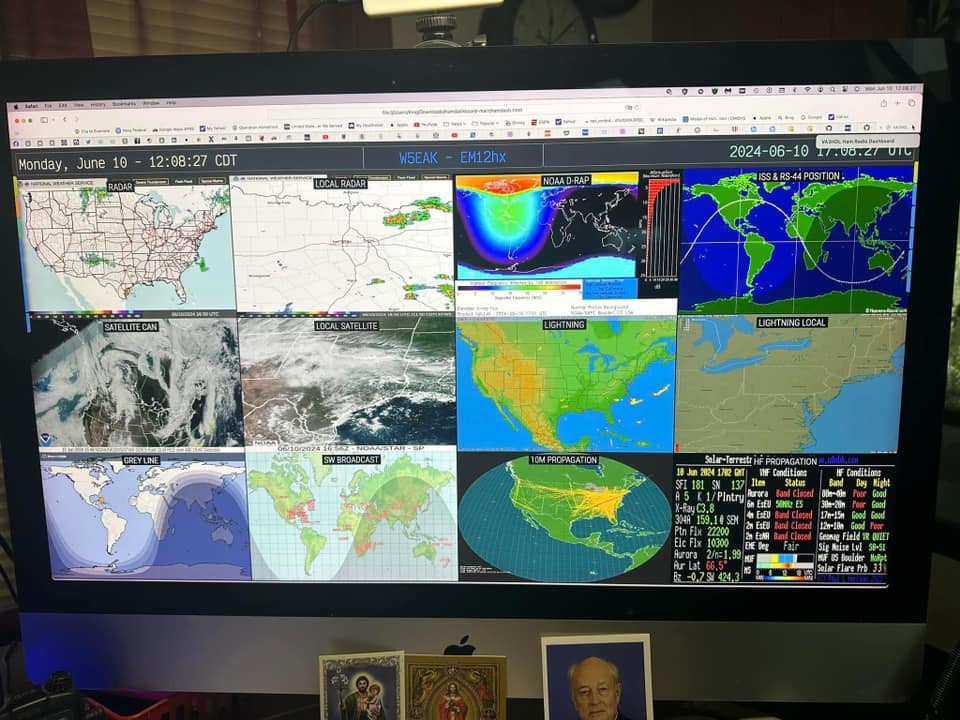960x720 pixels.
Task: Click the radar color legend bar under RADAR
Action: pyautogui.click(x=125, y=314)
